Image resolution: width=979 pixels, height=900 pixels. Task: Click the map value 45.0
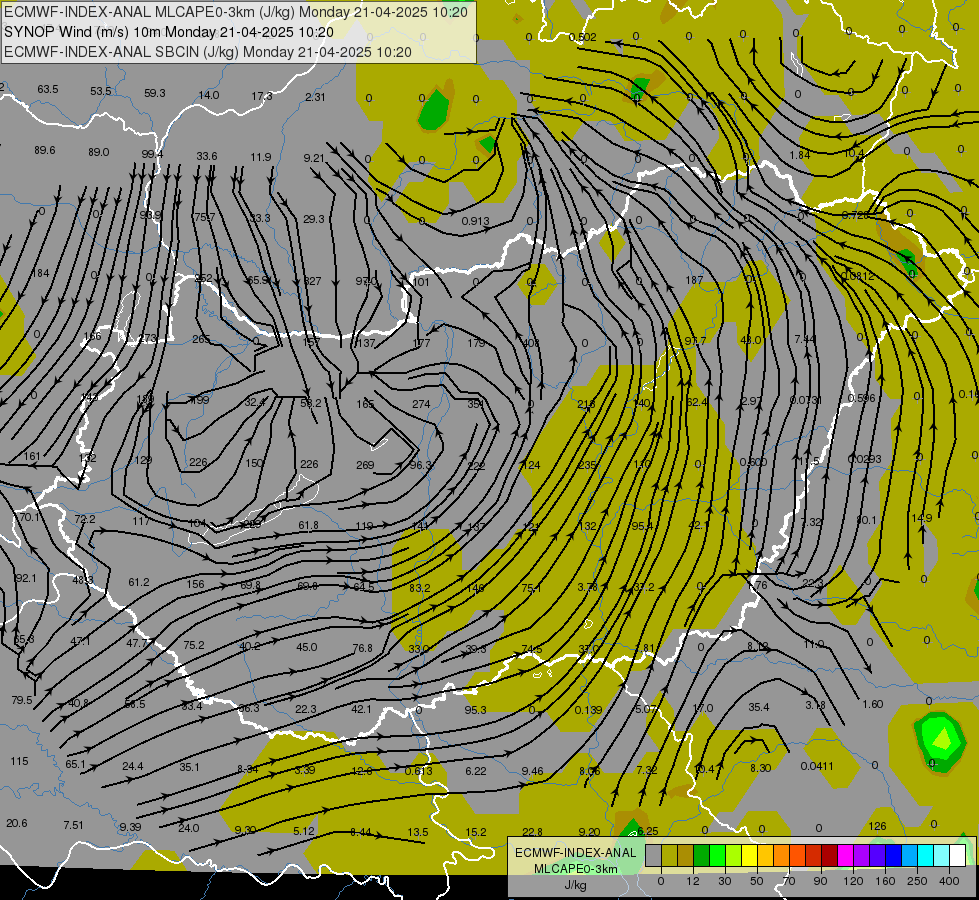(x=307, y=647)
